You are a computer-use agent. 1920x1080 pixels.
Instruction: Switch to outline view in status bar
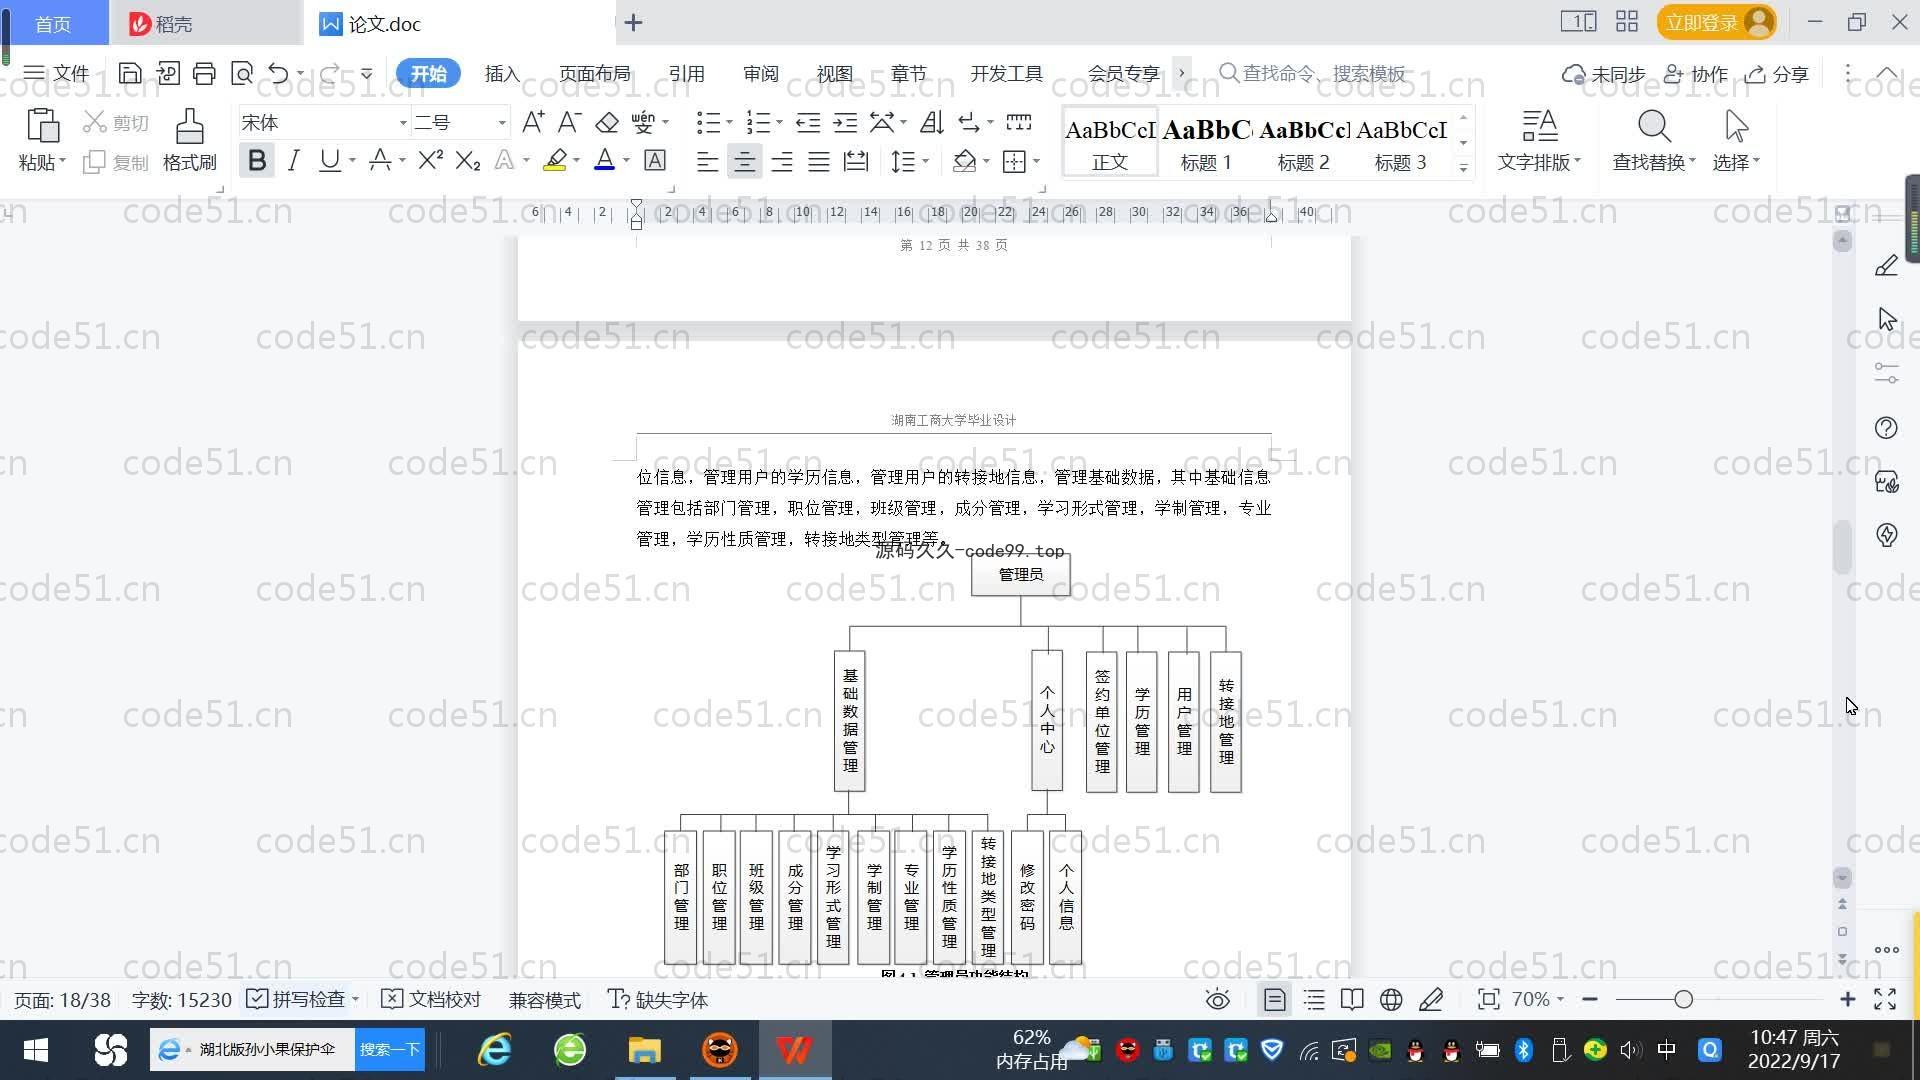1314,1000
